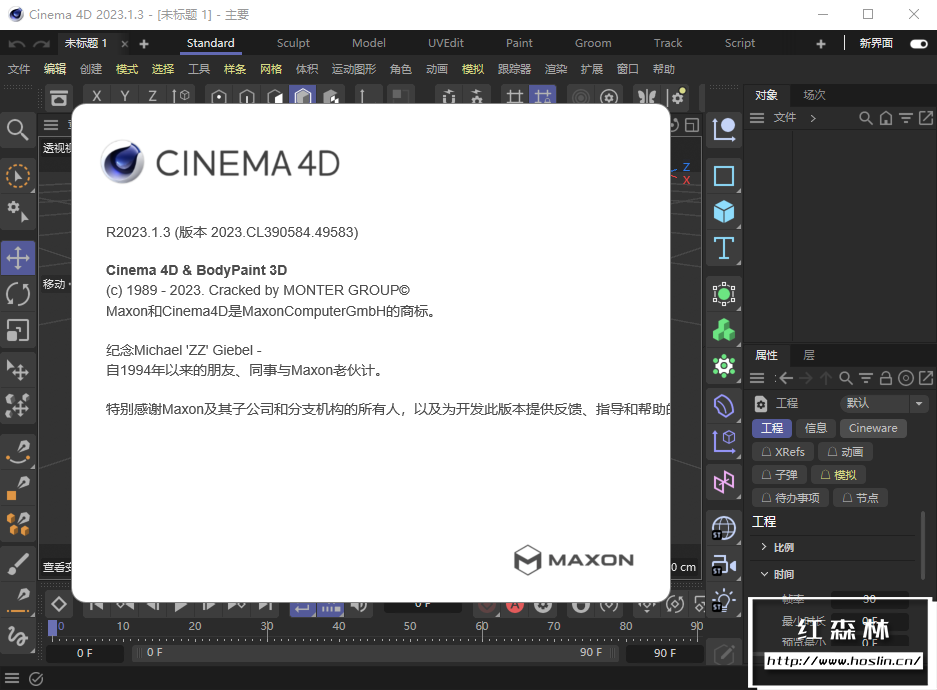Edit the 90 F end frame field
Viewport: 937px width, 690px height.
click(665, 654)
